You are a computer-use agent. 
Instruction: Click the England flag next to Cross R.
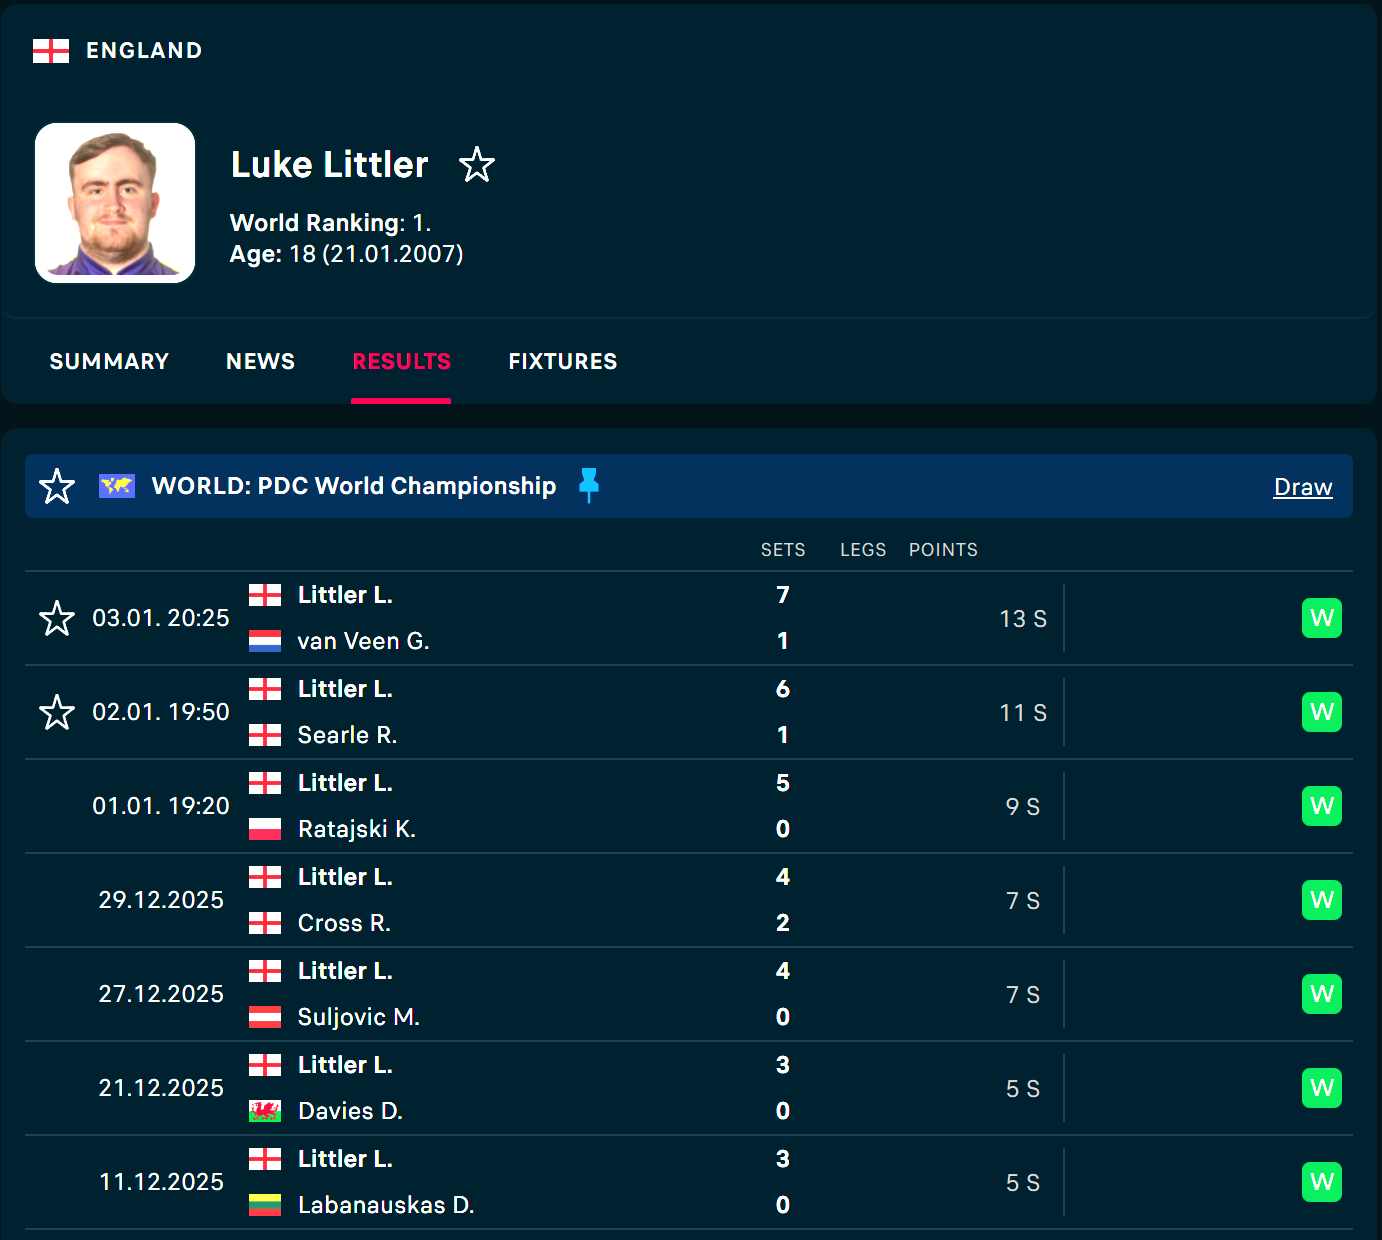point(265,923)
